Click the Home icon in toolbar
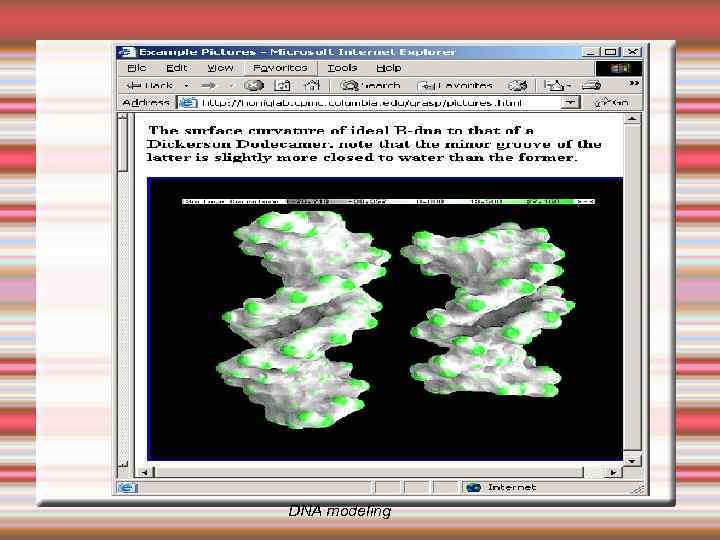The width and height of the screenshot is (720, 540). click(312, 85)
